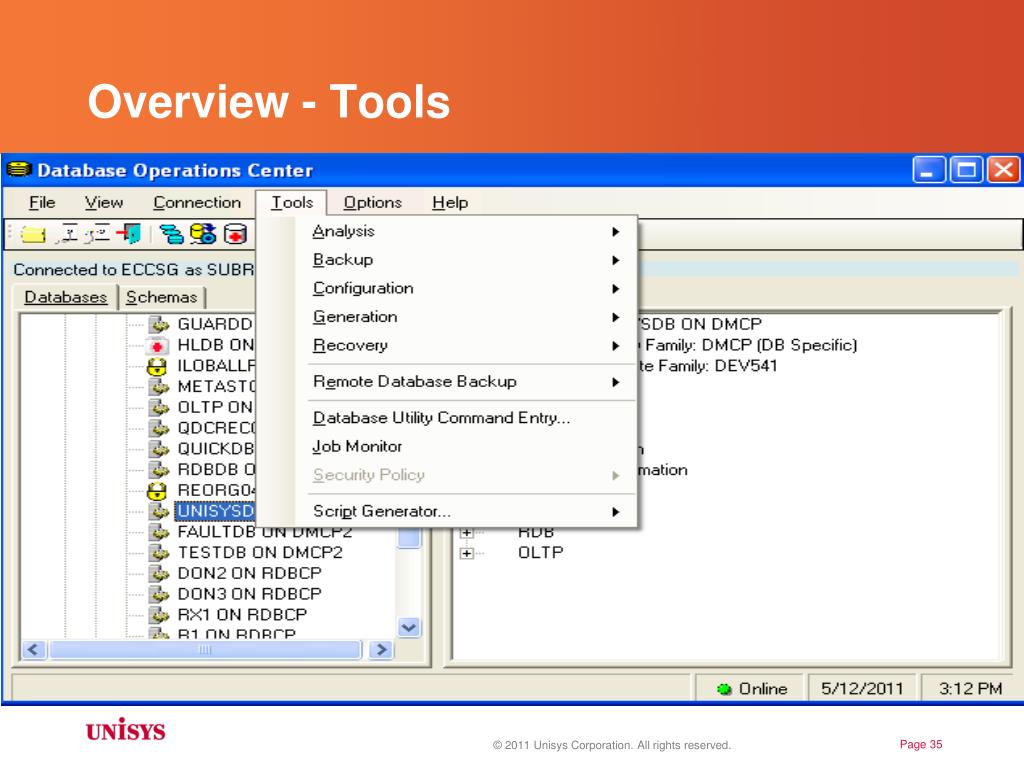This screenshot has height=768, width=1024.
Task: Switch to the Schemas tab
Action: point(161,297)
